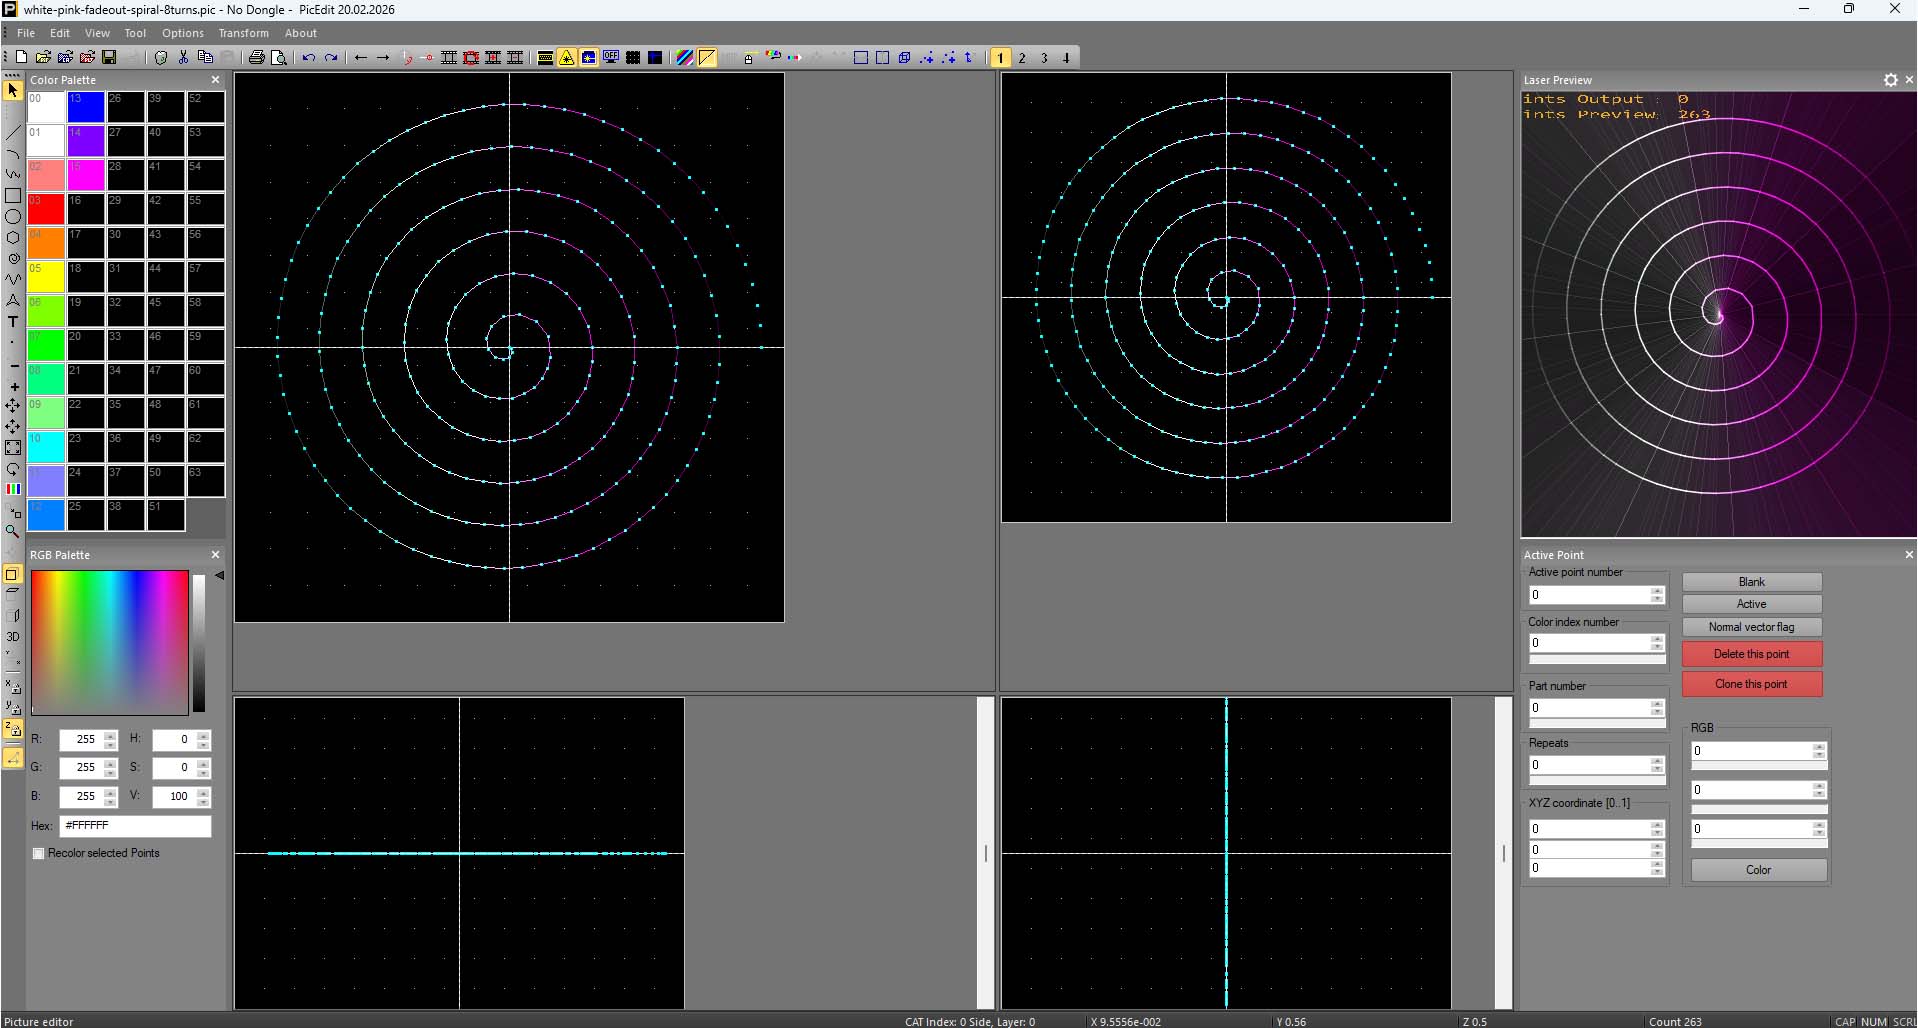Open the Transform menu

(x=243, y=33)
